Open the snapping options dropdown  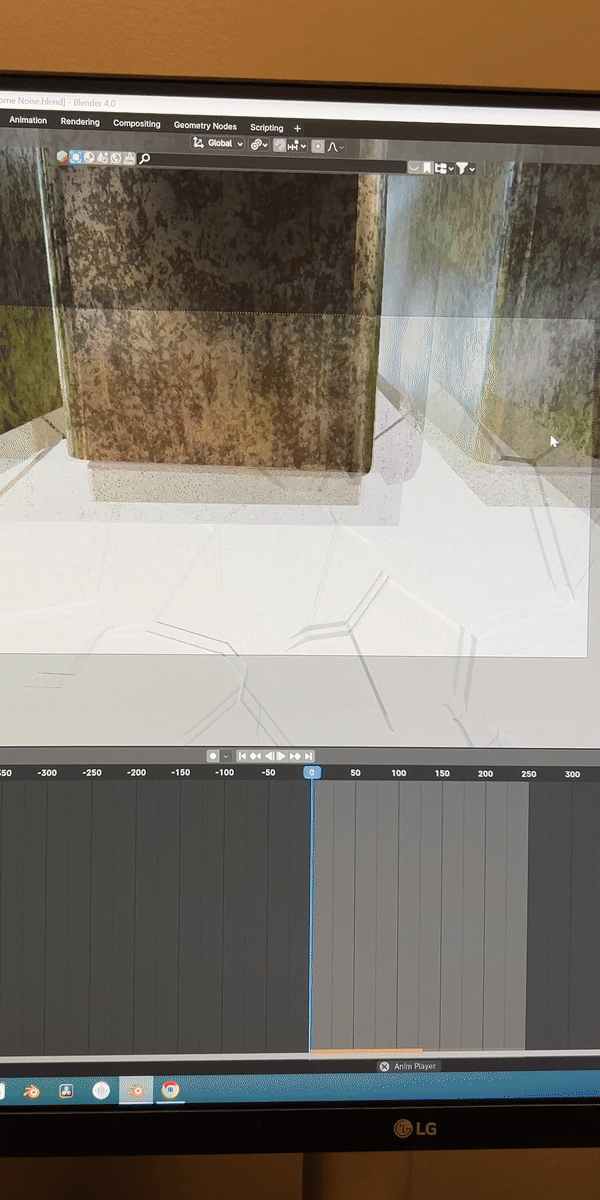click(x=297, y=146)
